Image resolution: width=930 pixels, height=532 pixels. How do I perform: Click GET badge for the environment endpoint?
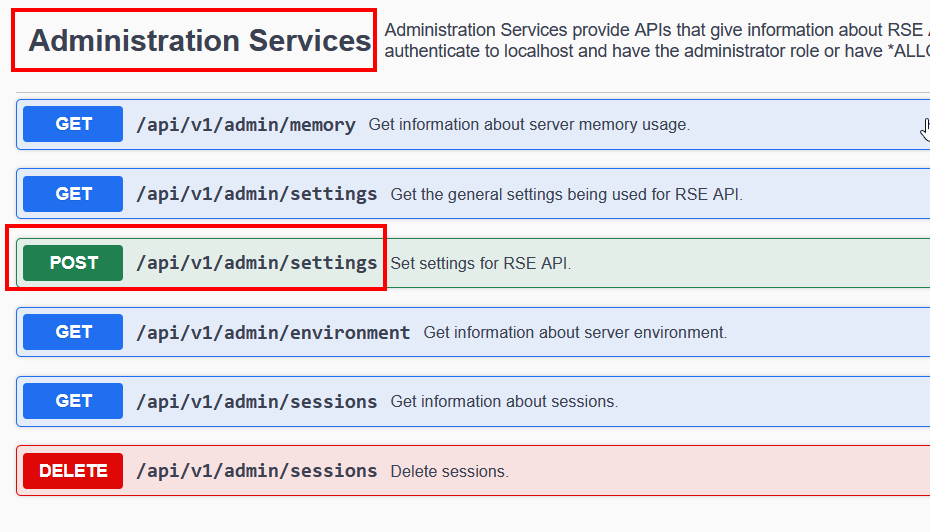[x=73, y=332]
